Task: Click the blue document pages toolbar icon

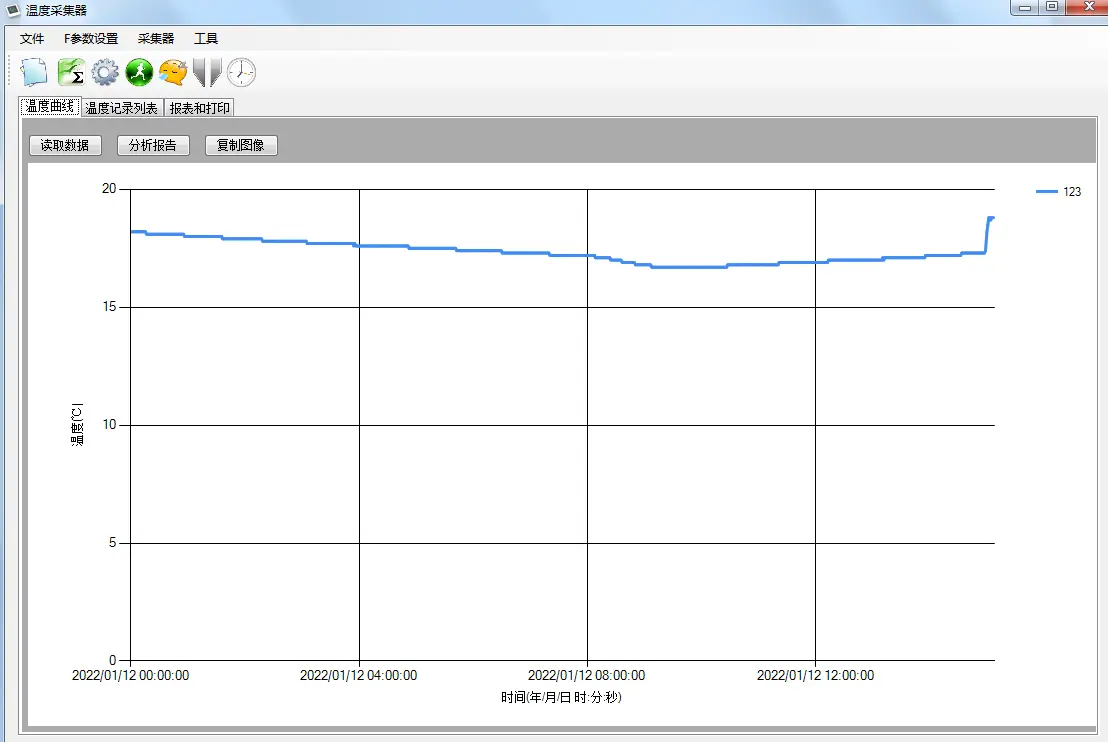Action: pyautogui.click(x=35, y=72)
